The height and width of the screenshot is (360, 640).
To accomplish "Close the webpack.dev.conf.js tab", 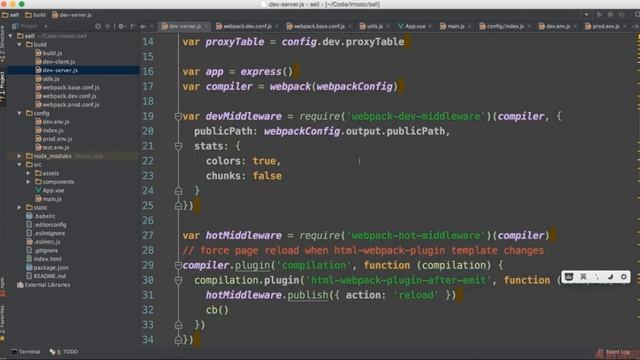I will click(277, 27).
